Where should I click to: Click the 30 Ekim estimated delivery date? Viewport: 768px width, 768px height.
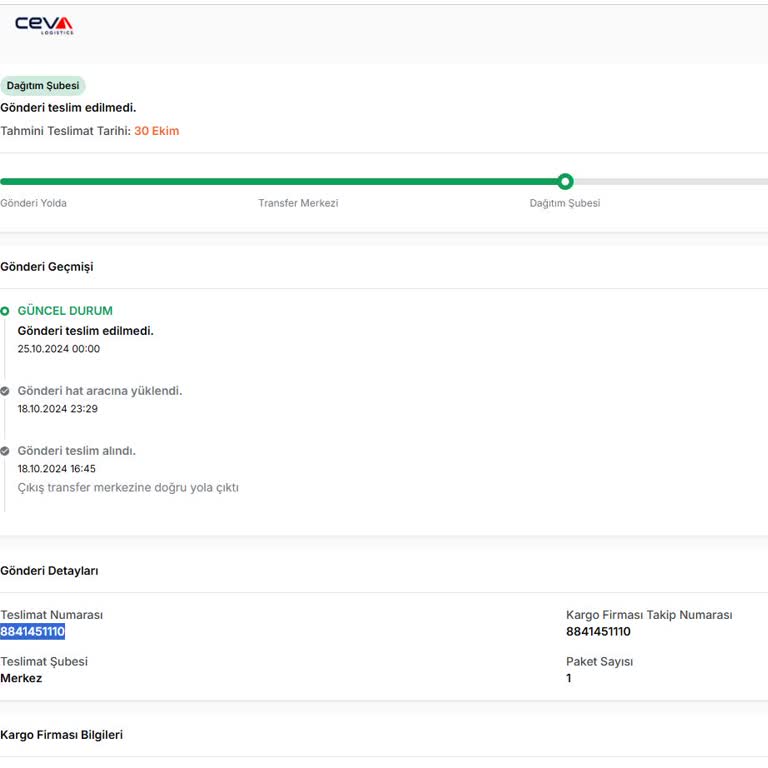(x=157, y=131)
